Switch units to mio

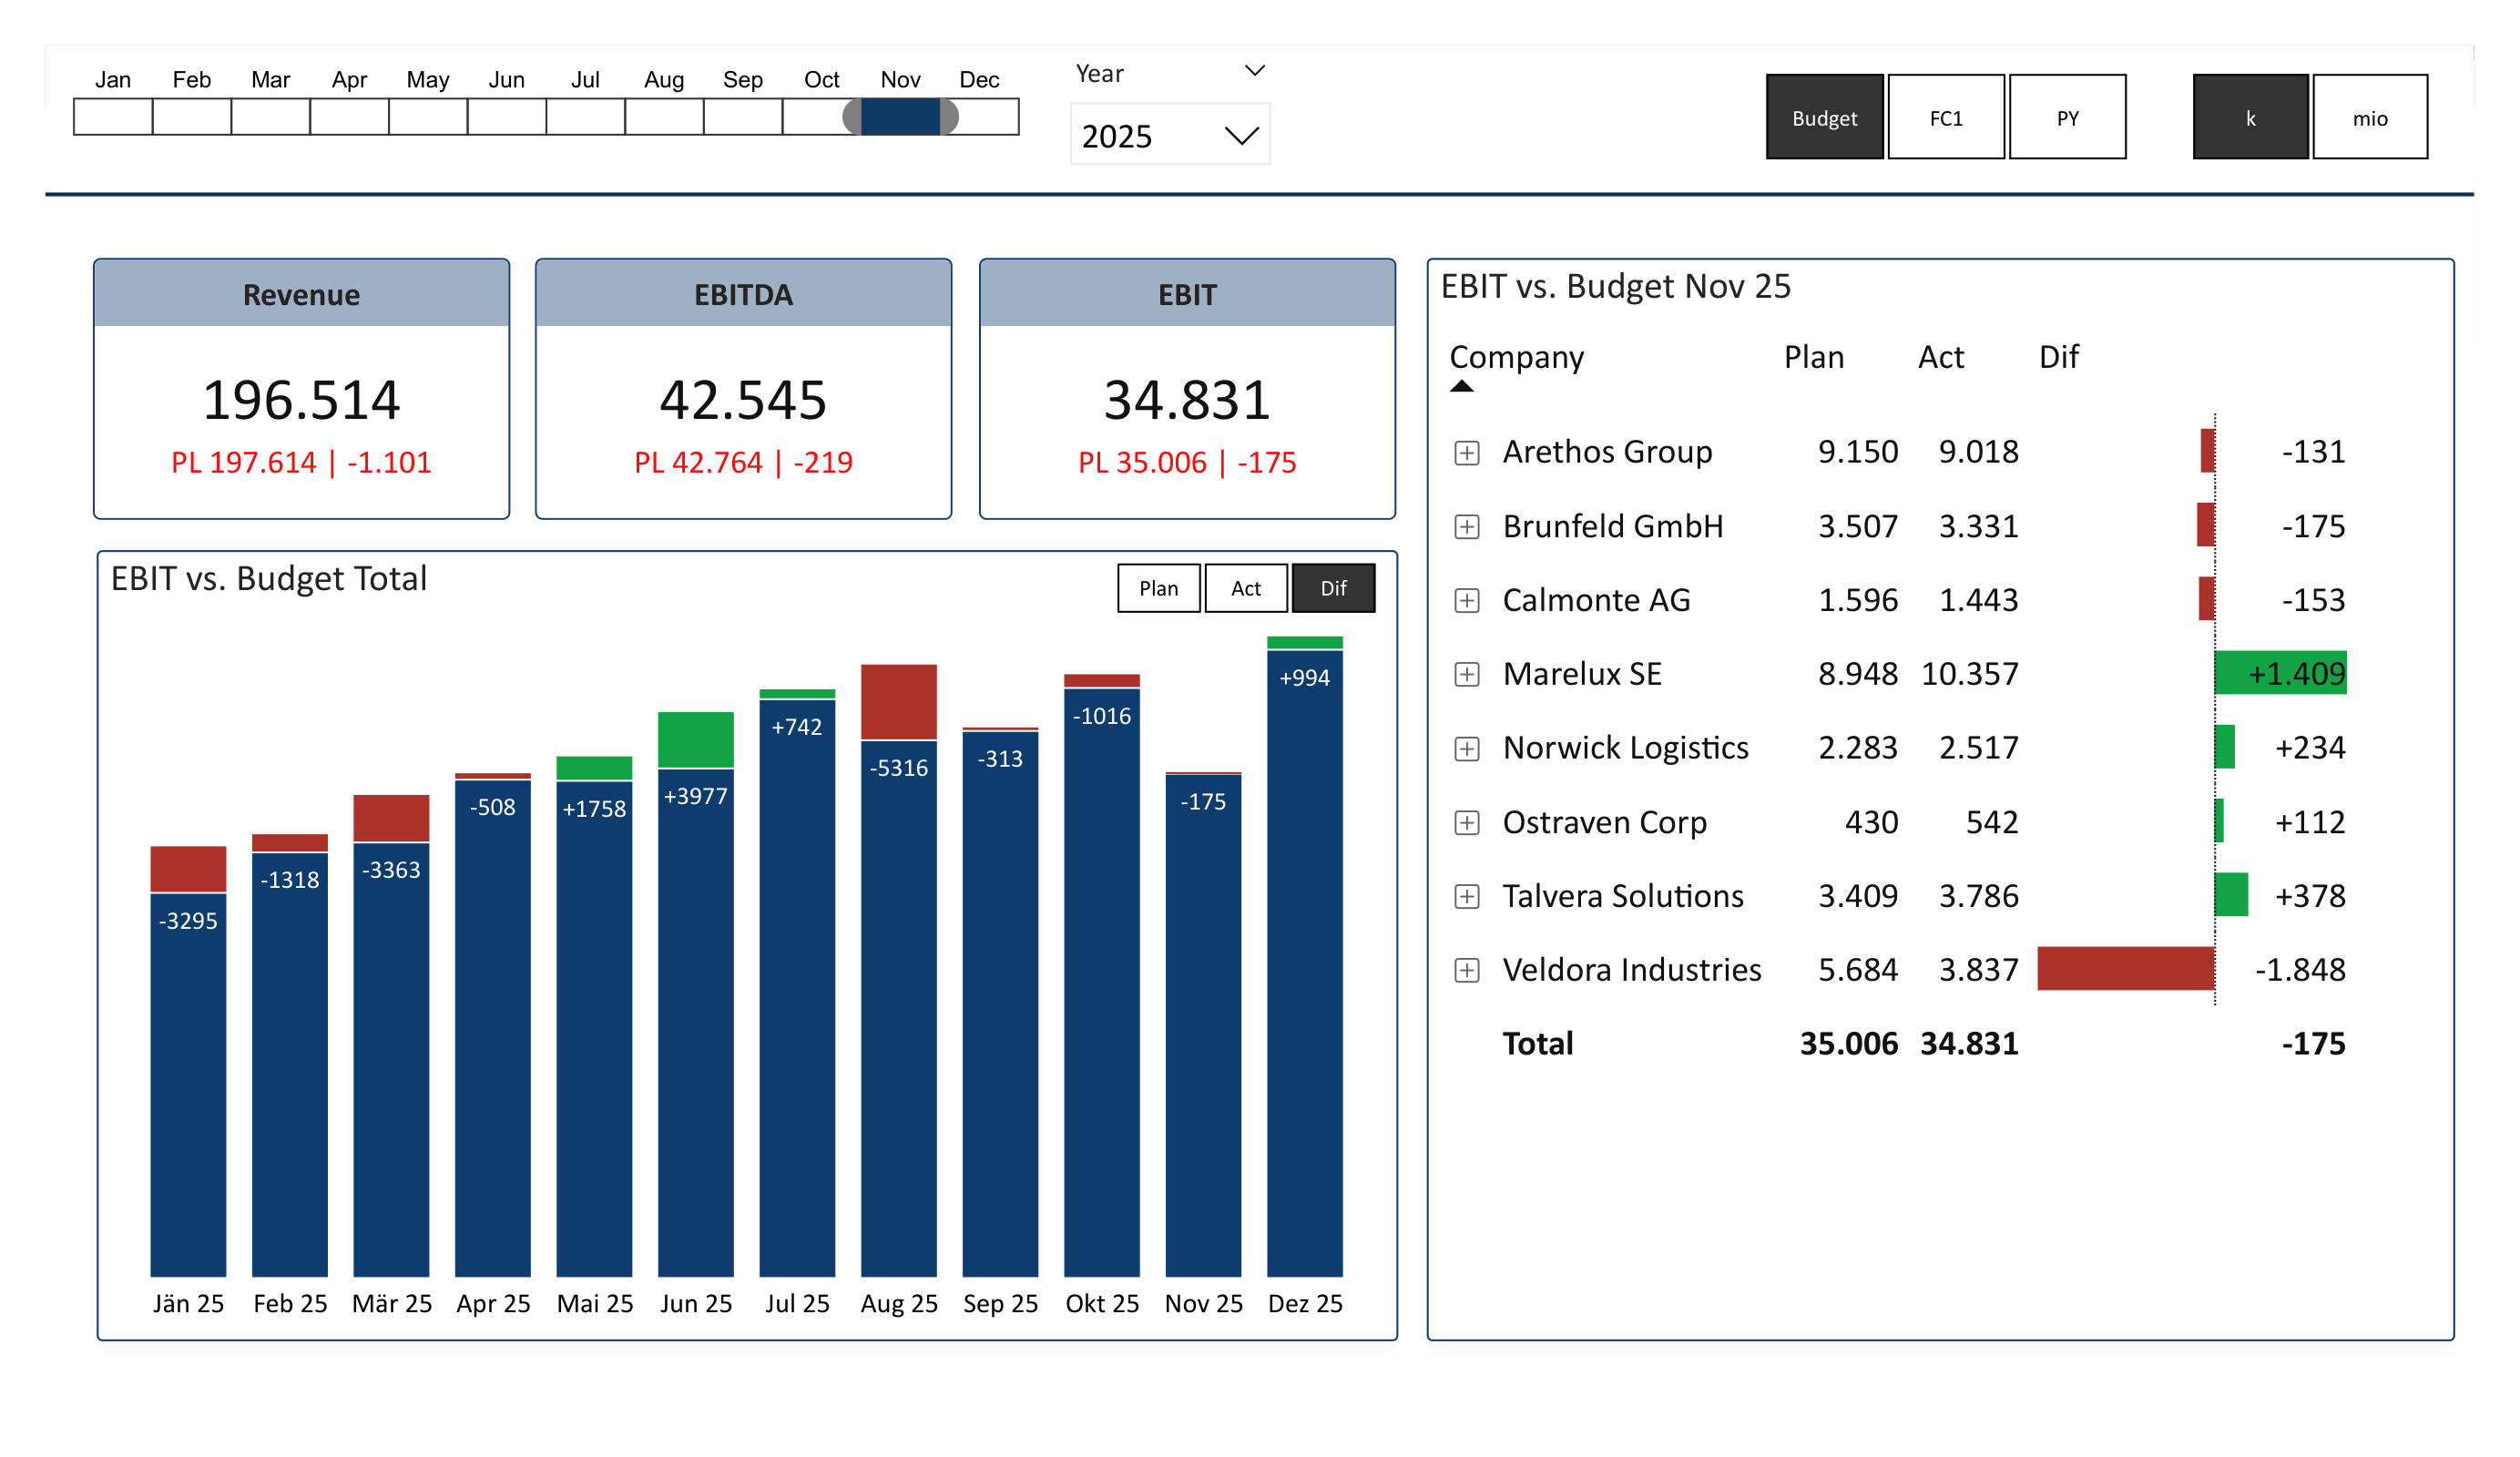pyautogui.click(x=2369, y=117)
